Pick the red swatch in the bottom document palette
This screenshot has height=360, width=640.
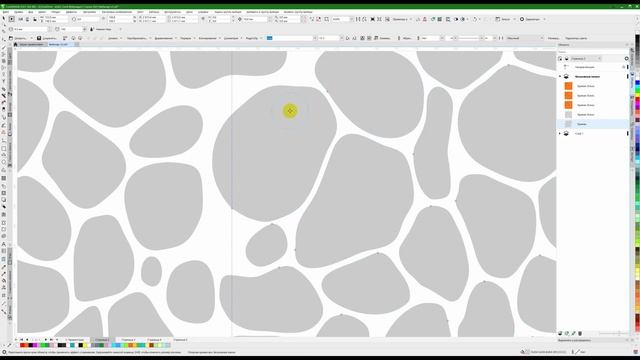pyautogui.click(x=22, y=345)
